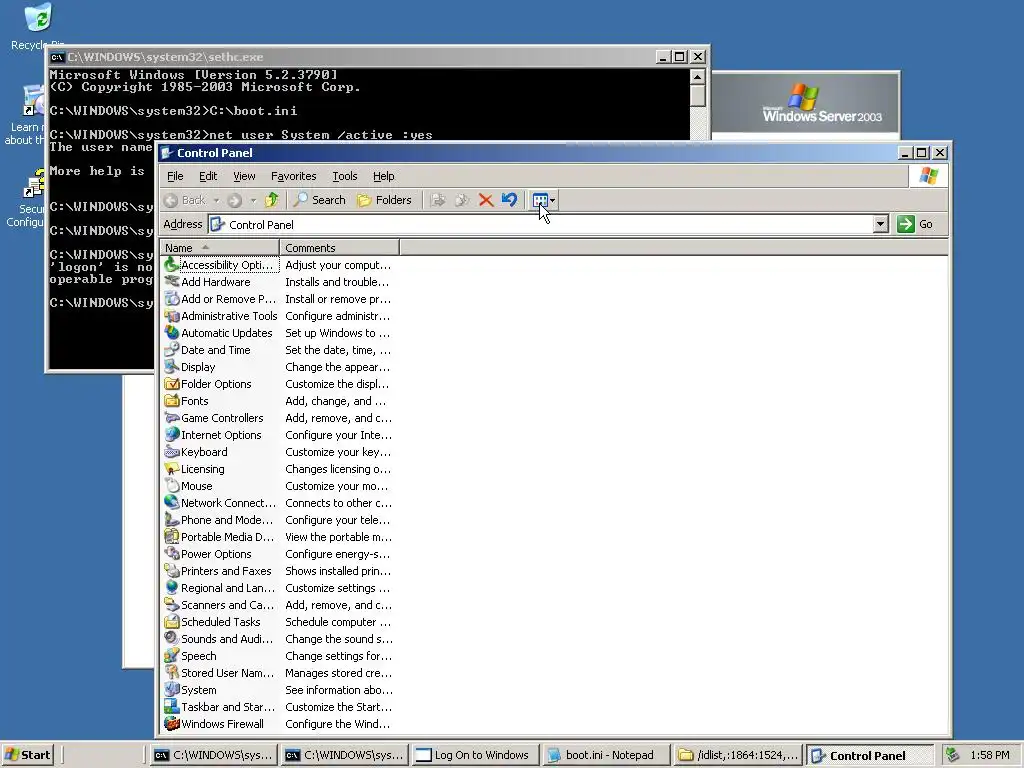The height and width of the screenshot is (768, 1024).
Task: Open the Help menu
Action: [x=383, y=176]
